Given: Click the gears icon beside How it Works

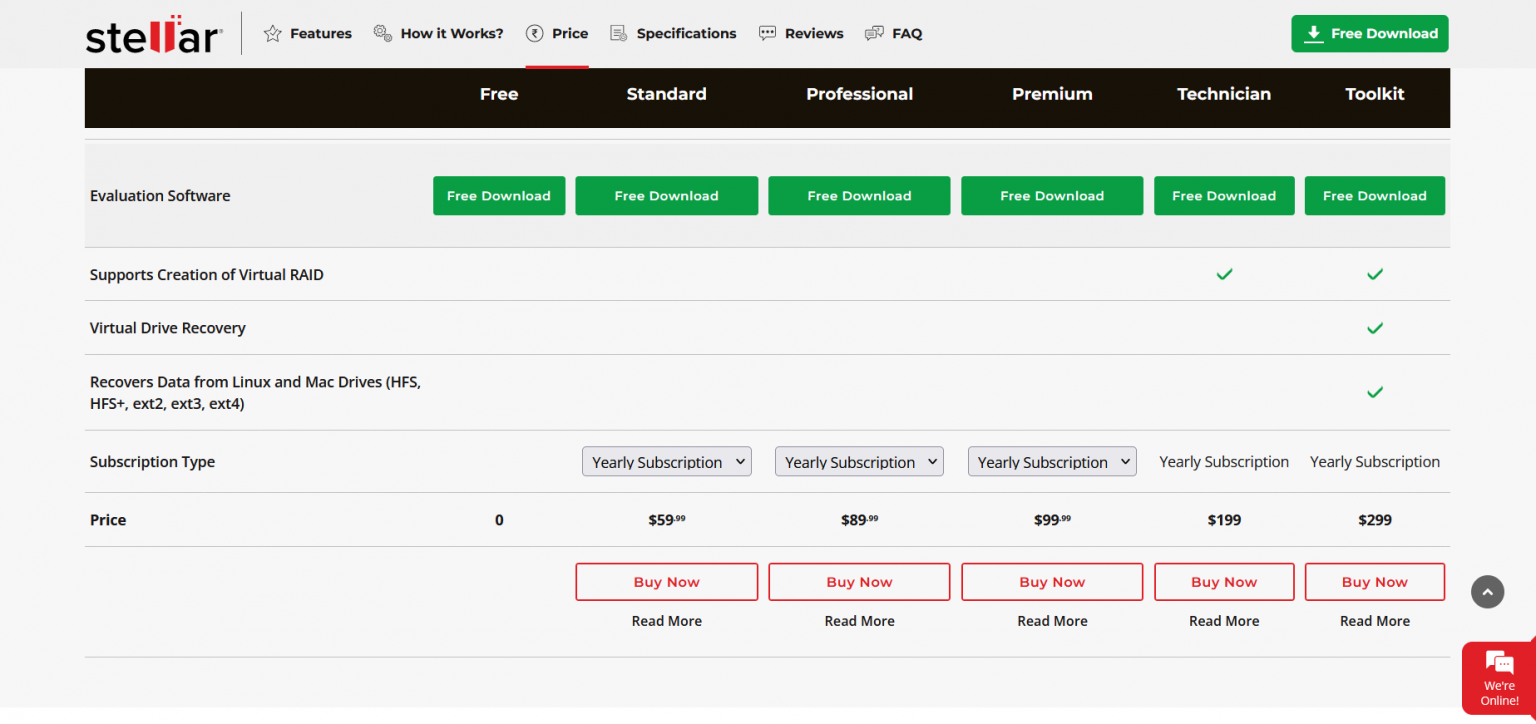Looking at the screenshot, I should coord(382,34).
